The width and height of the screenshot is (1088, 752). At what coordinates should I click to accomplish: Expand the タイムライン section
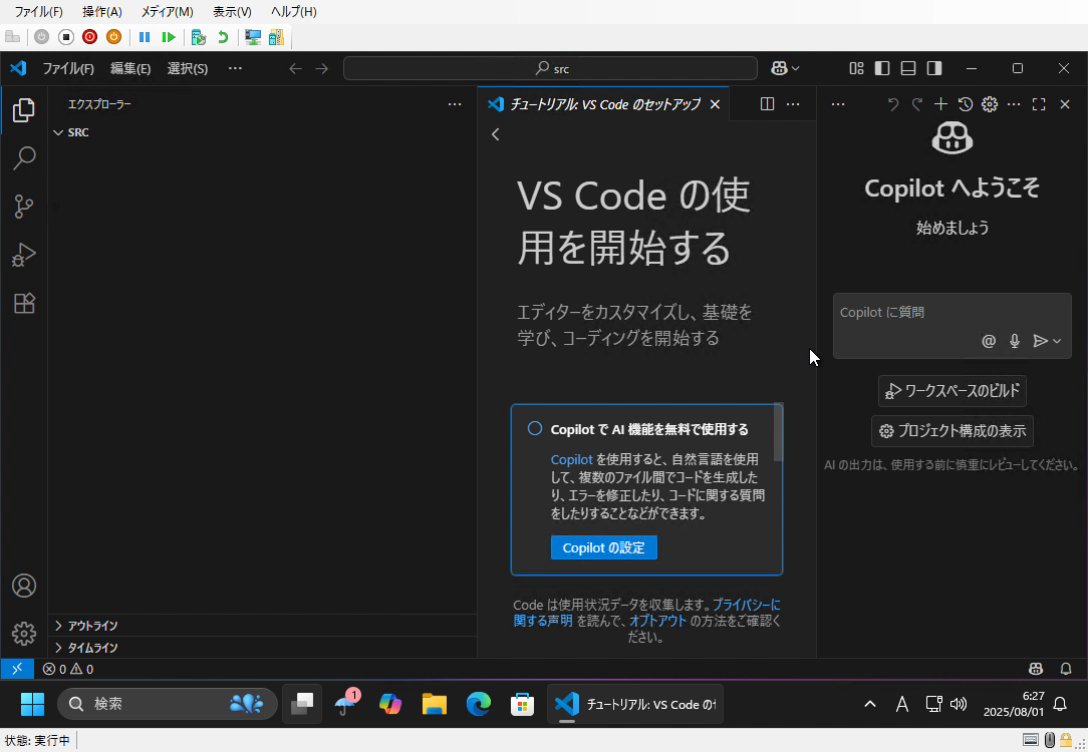(58, 648)
